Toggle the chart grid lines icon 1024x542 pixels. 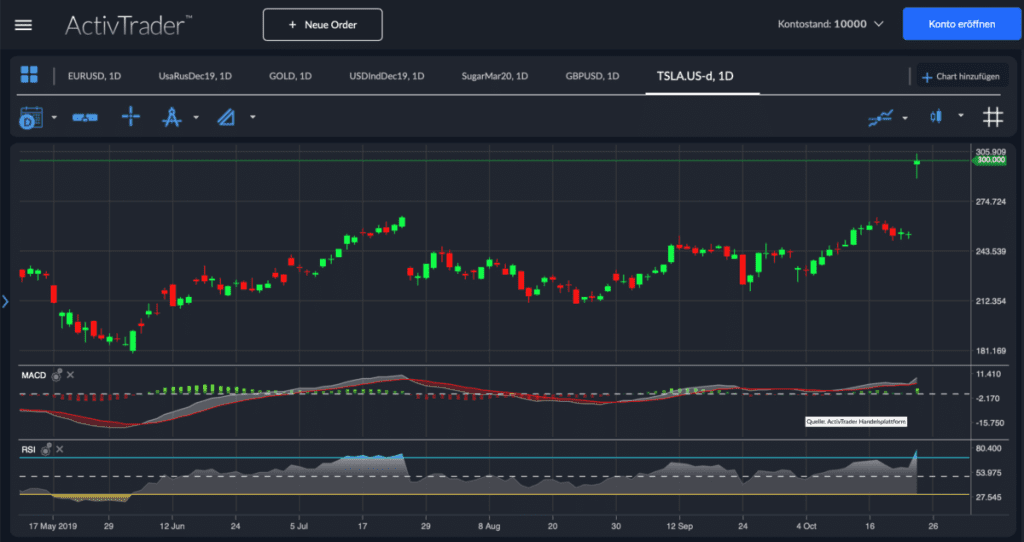click(993, 118)
